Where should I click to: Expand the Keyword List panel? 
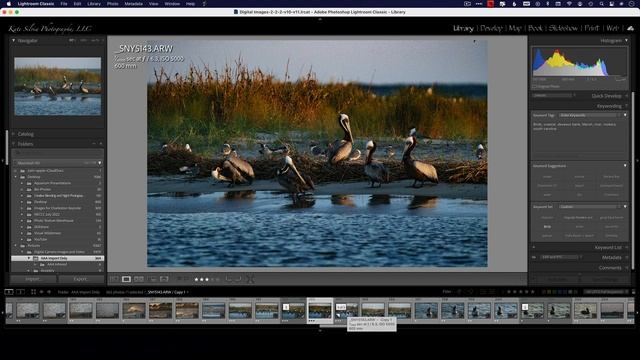[x=627, y=247]
